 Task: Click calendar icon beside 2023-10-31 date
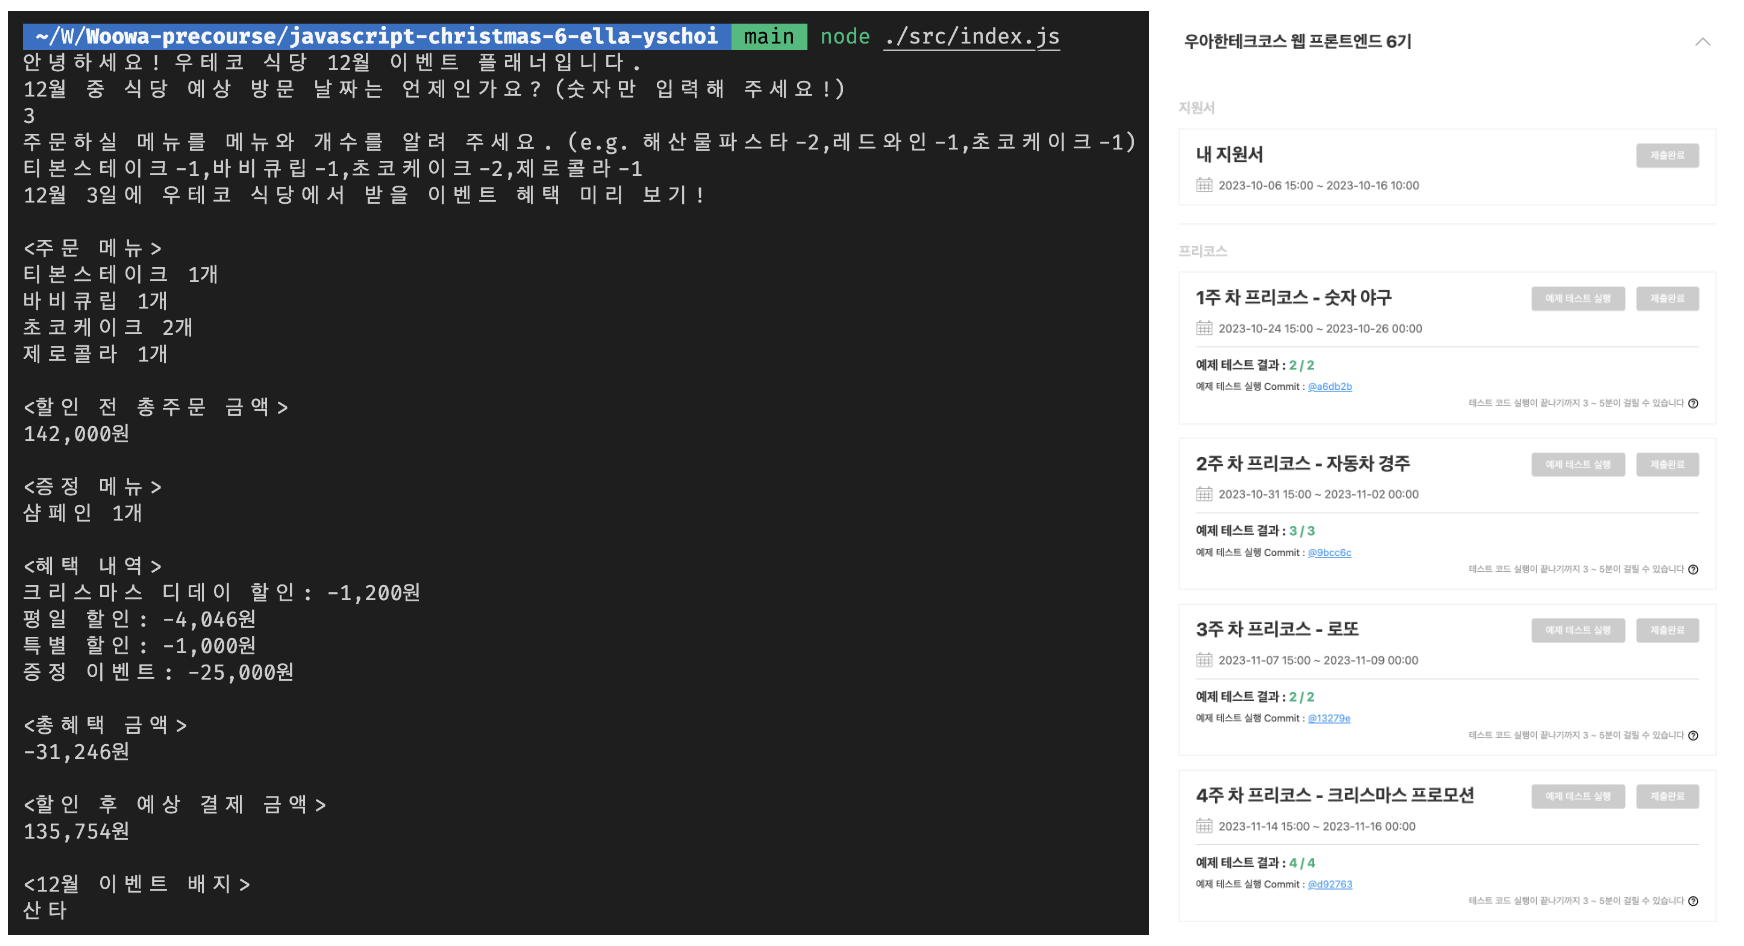tap(1204, 494)
